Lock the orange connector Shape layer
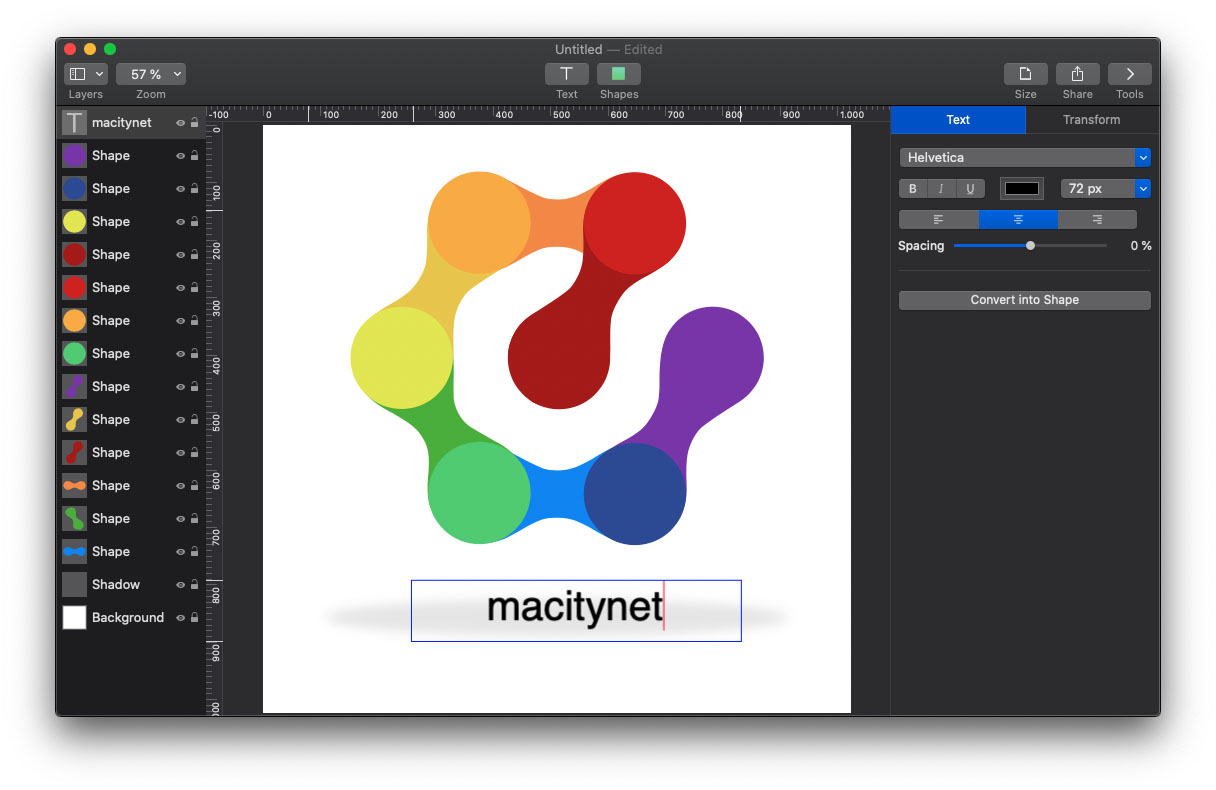Image resolution: width=1216 pixels, height=790 pixels. click(194, 486)
